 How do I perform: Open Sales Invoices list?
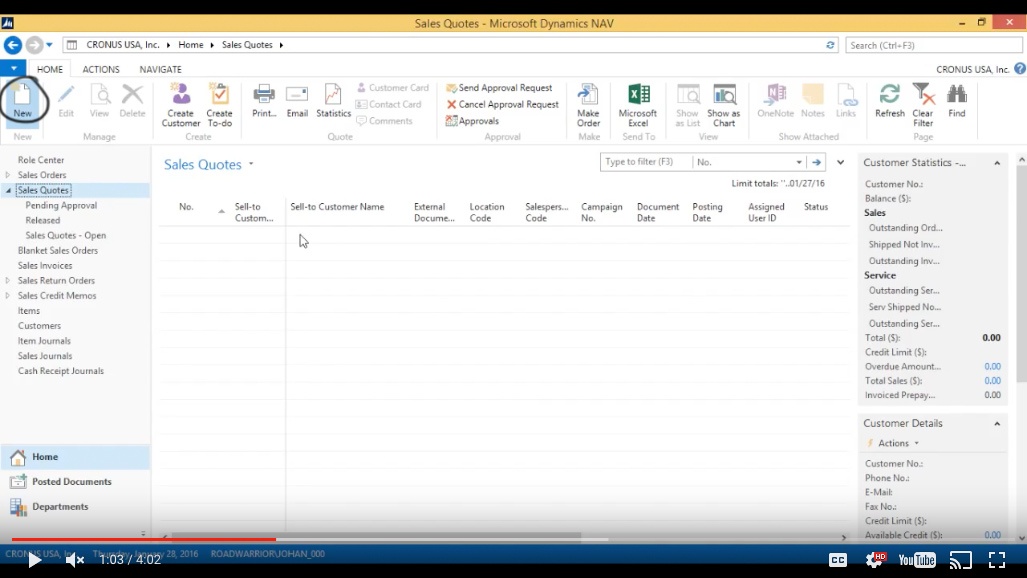[45, 265]
